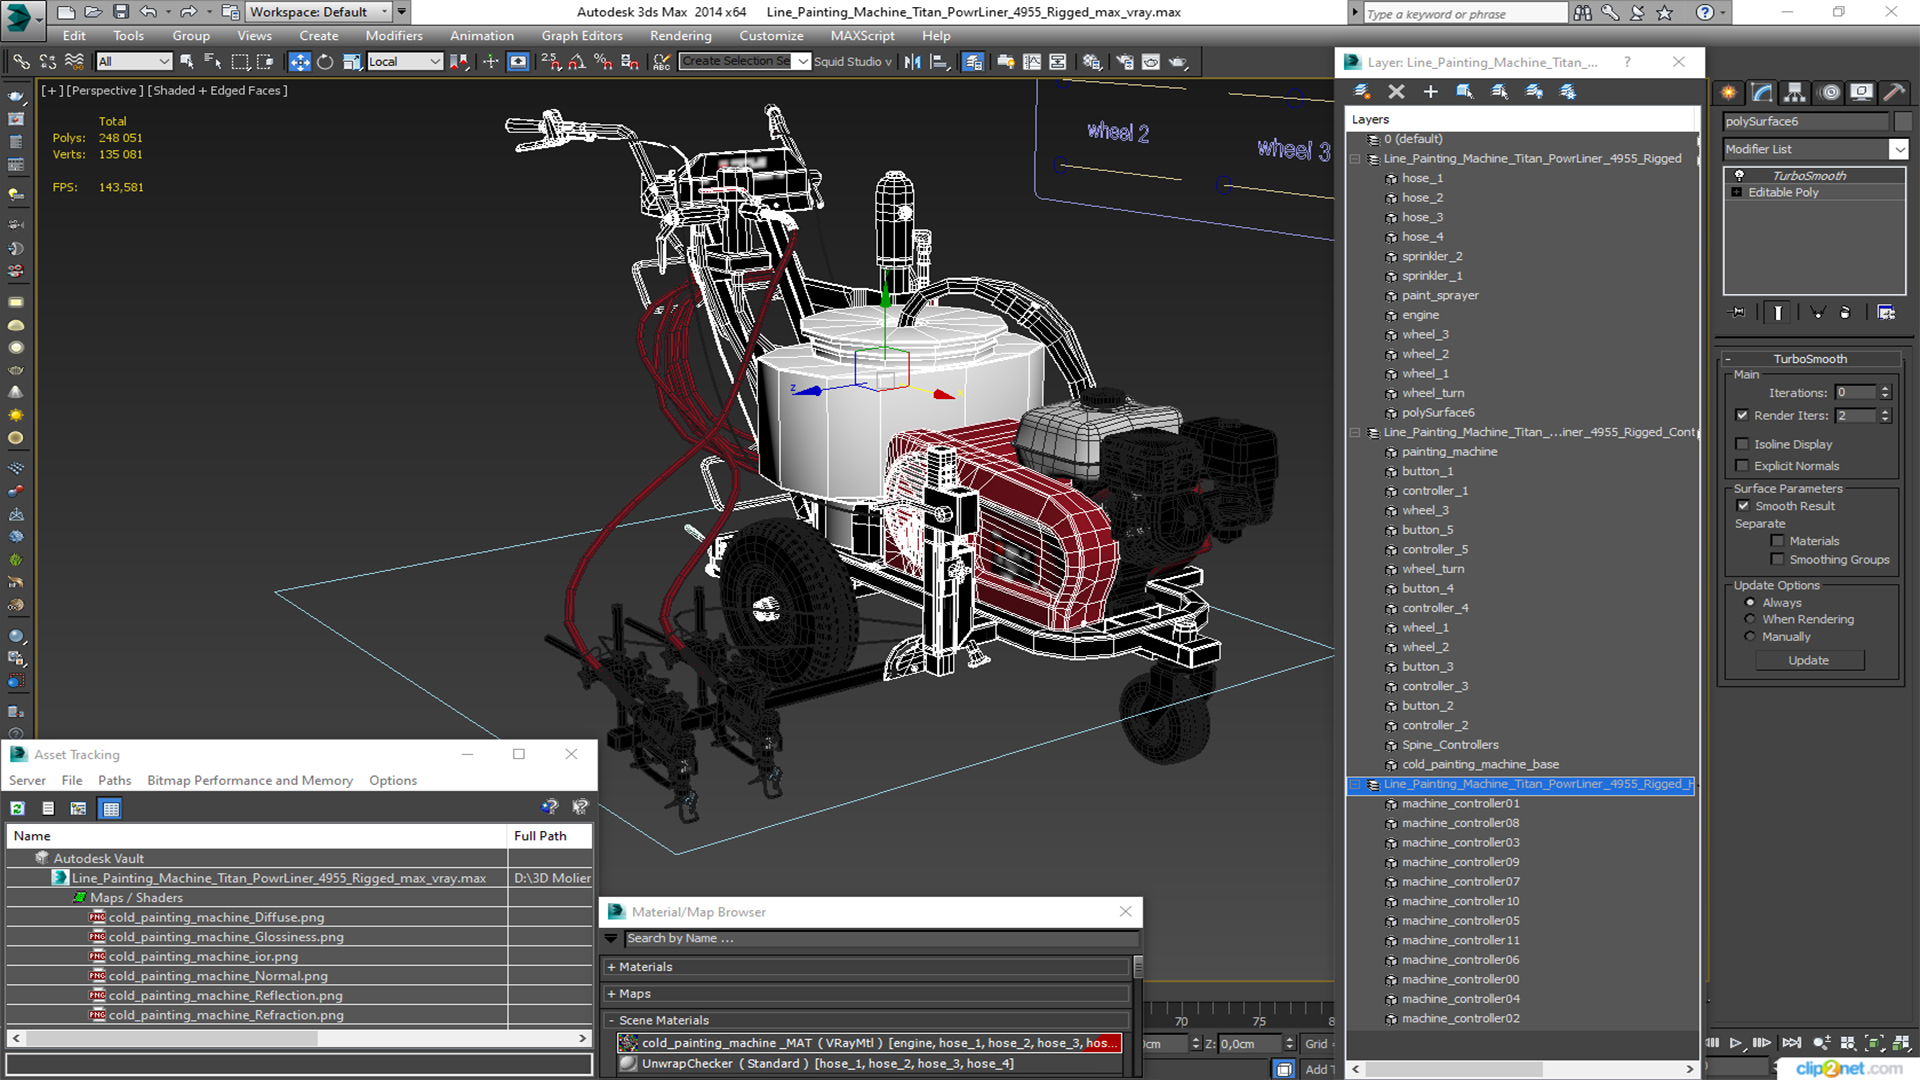The height and width of the screenshot is (1080, 1920).
Task: Open the Utilities hammer tab
Action: point(1894,92)
